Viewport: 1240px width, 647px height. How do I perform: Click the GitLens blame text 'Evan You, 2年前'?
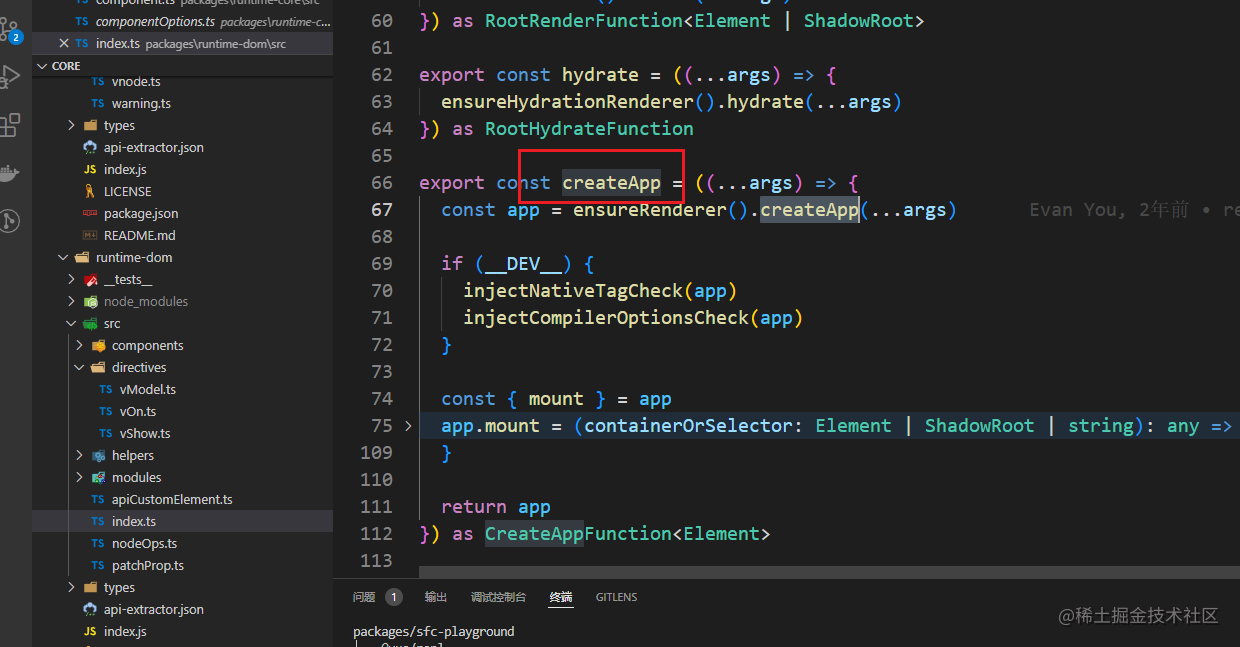pos(1109,210)
